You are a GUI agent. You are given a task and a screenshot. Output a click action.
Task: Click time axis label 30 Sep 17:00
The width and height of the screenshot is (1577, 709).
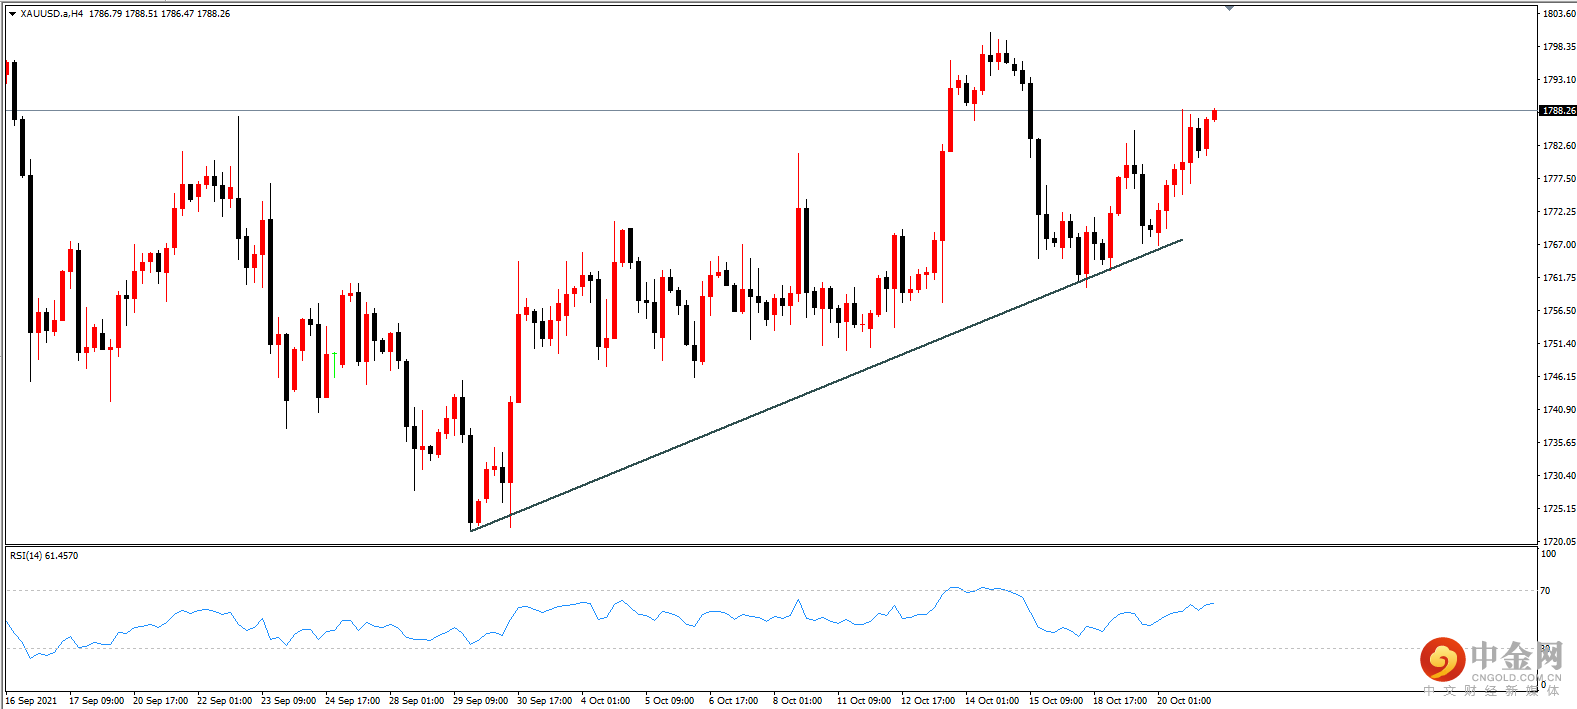[x=545, y=701]
